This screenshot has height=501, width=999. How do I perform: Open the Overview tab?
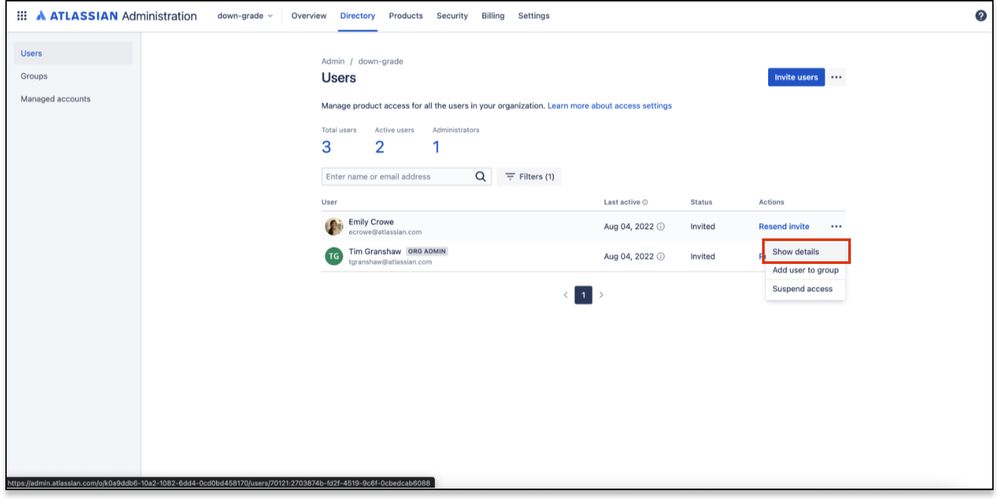pyautogui.click(x=309, y=16)
